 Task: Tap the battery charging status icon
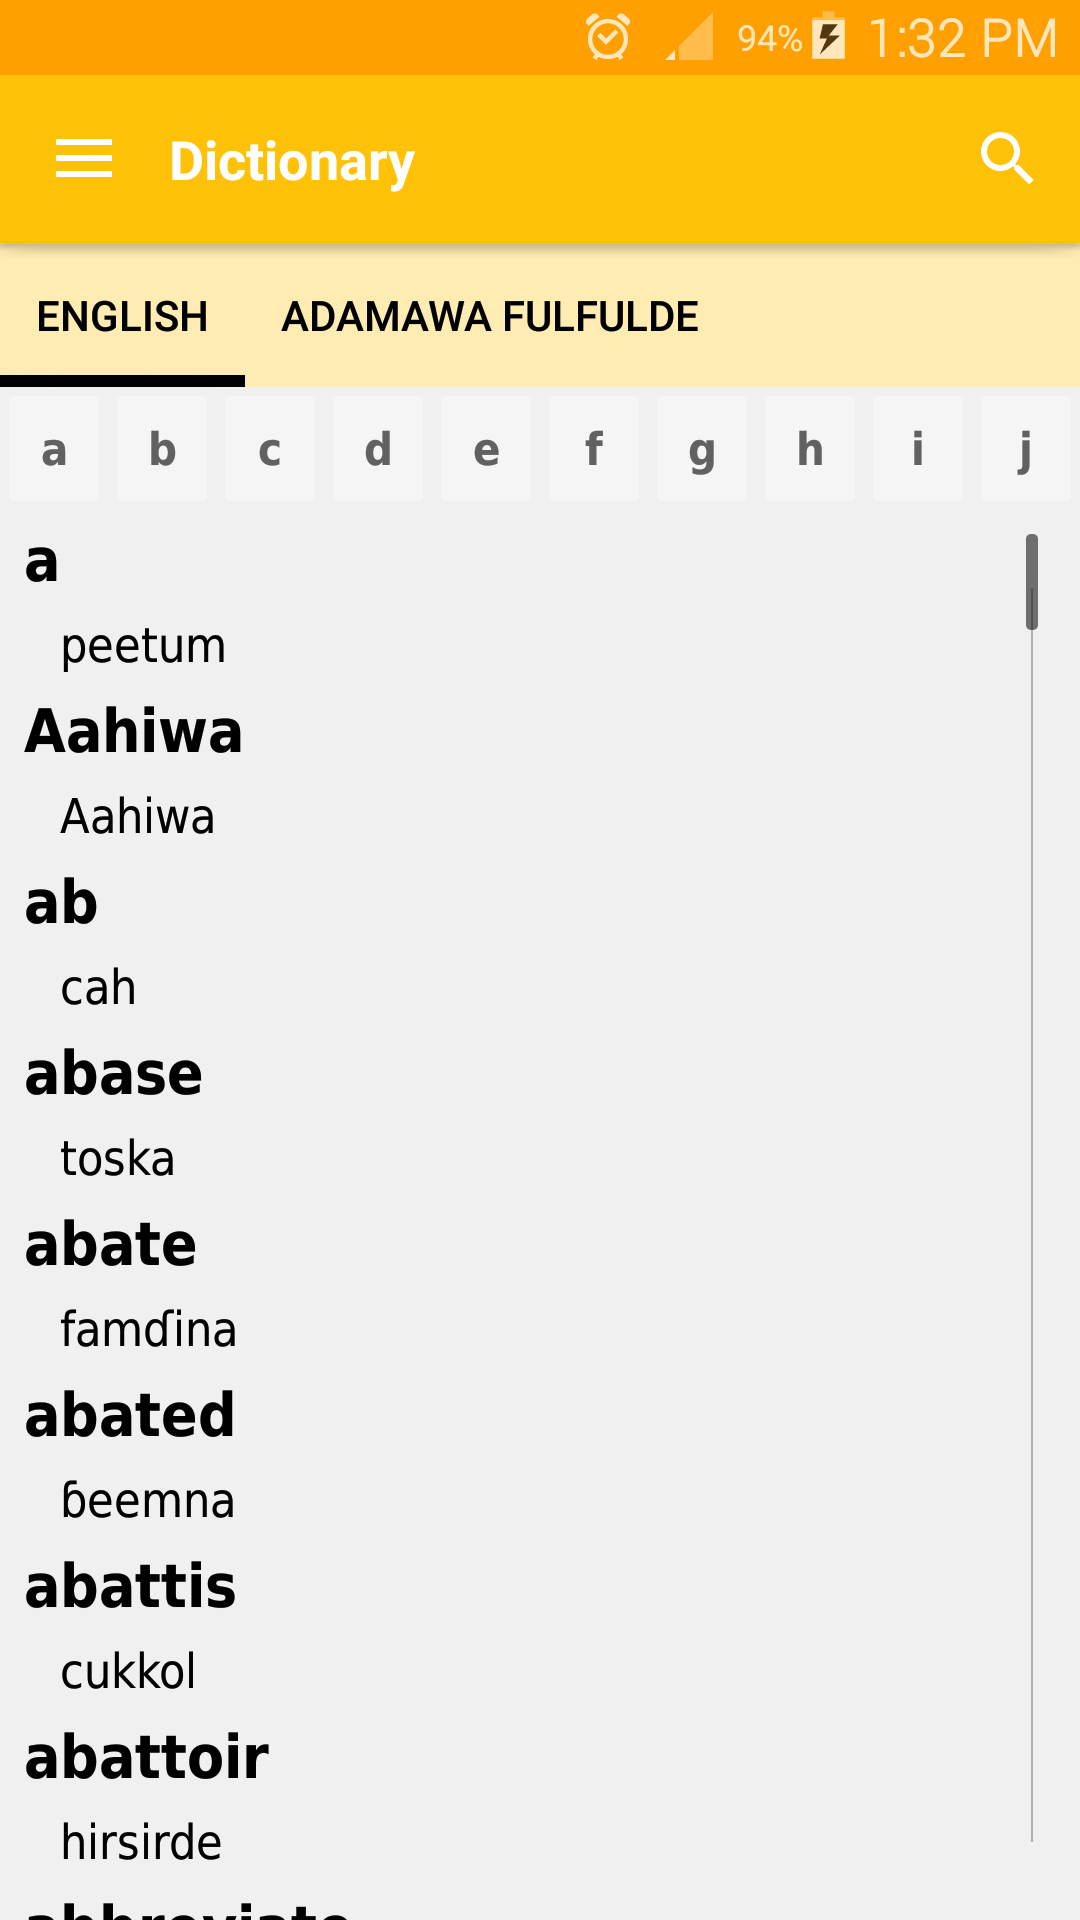coord(829,38)
